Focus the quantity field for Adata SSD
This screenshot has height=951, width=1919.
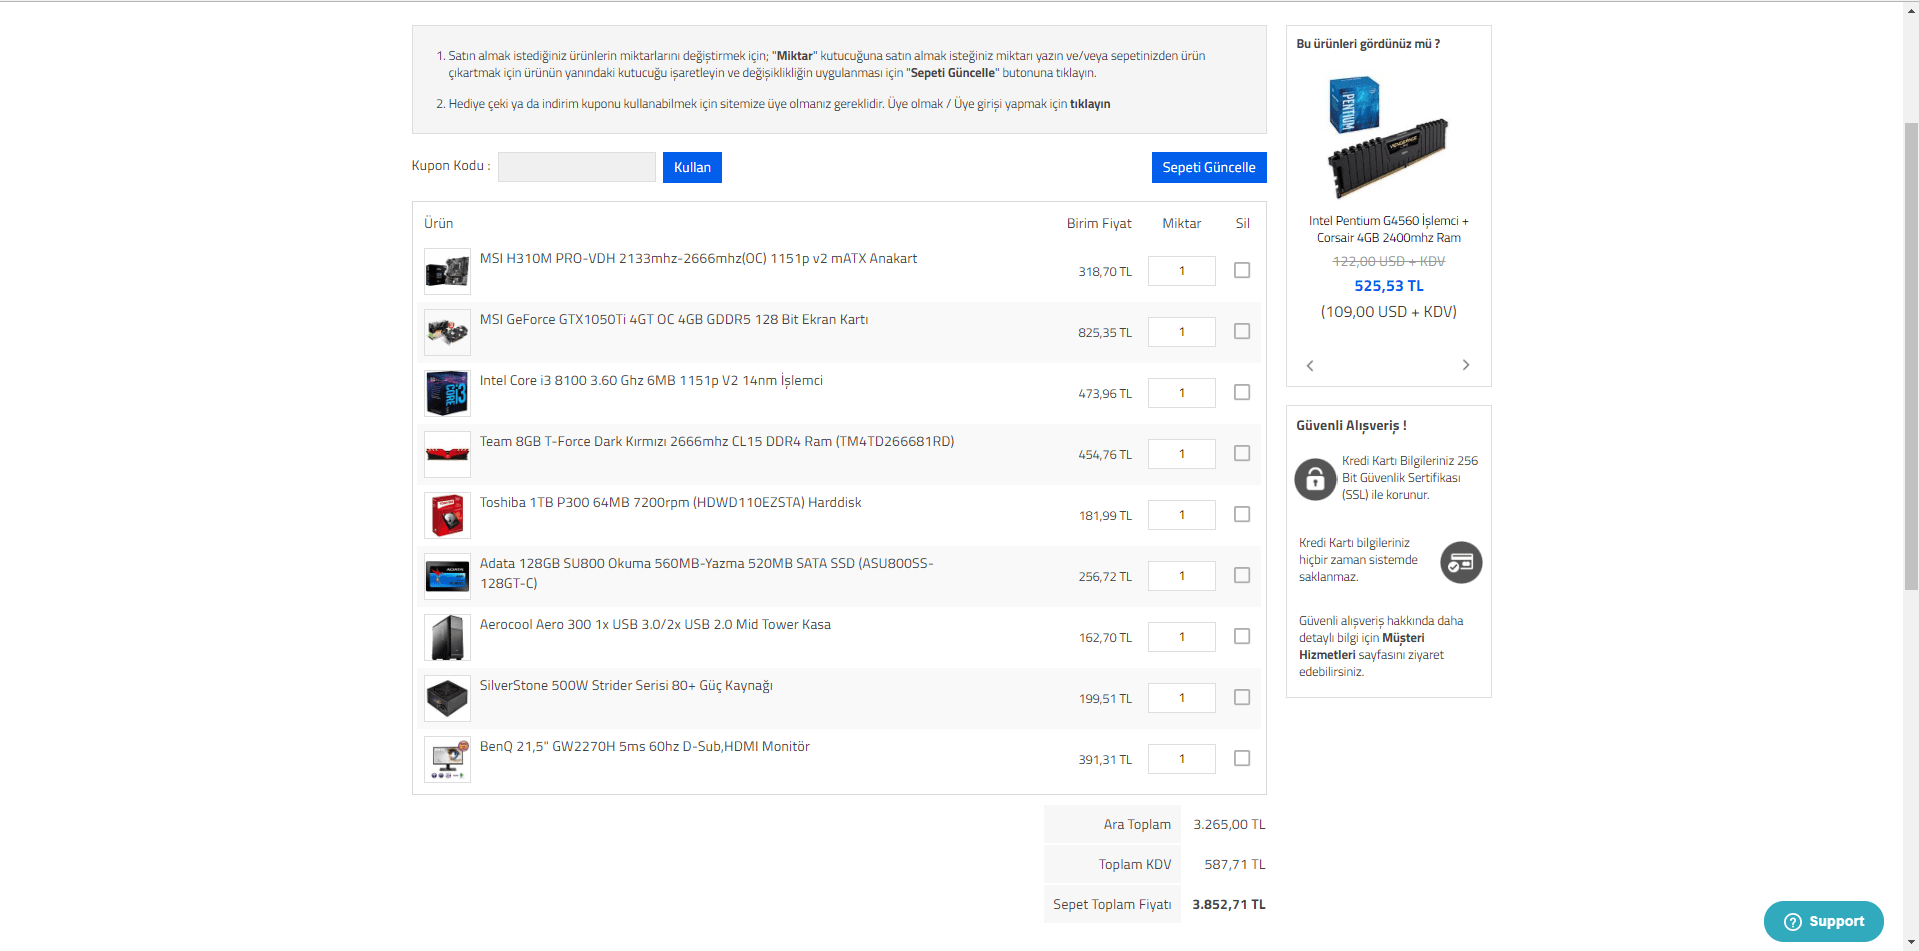coord(1182,576)
